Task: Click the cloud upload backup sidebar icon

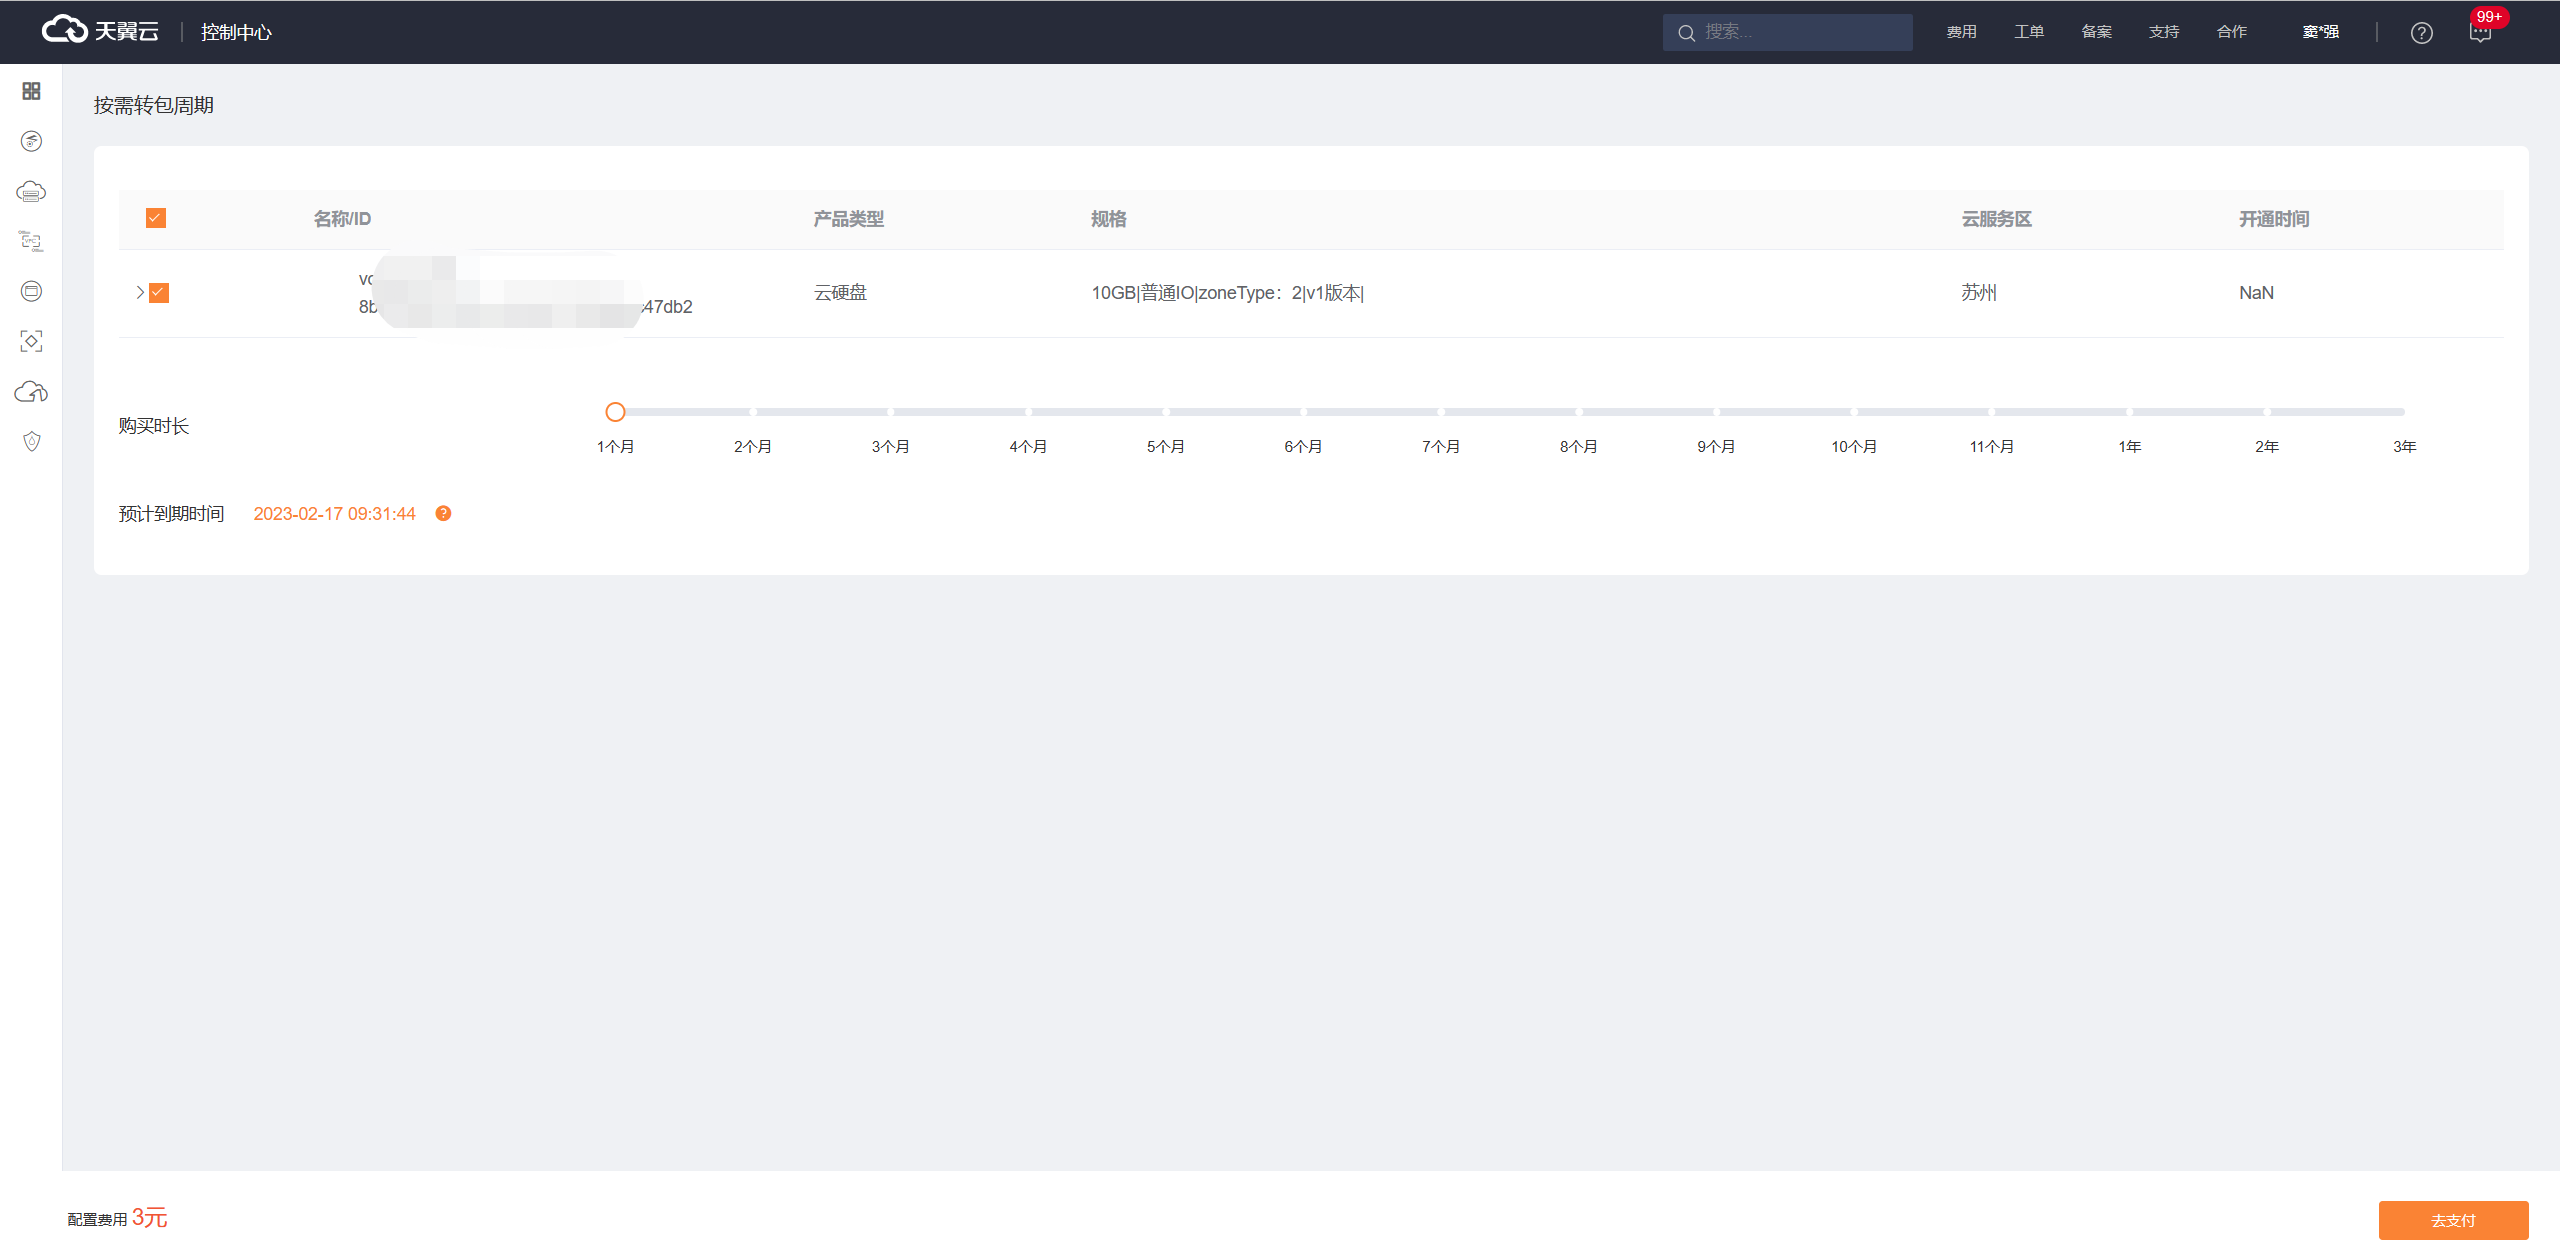Action: [31, 391]
